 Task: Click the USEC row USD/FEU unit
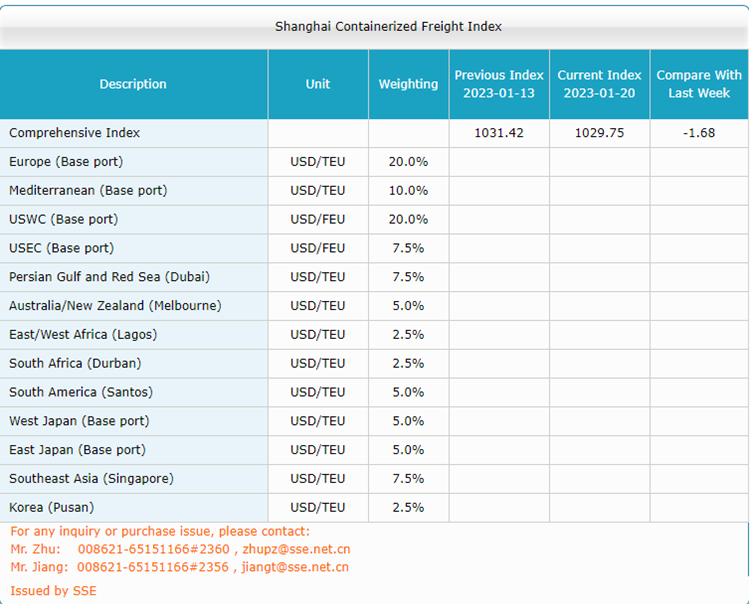click(x=317, y=248)
